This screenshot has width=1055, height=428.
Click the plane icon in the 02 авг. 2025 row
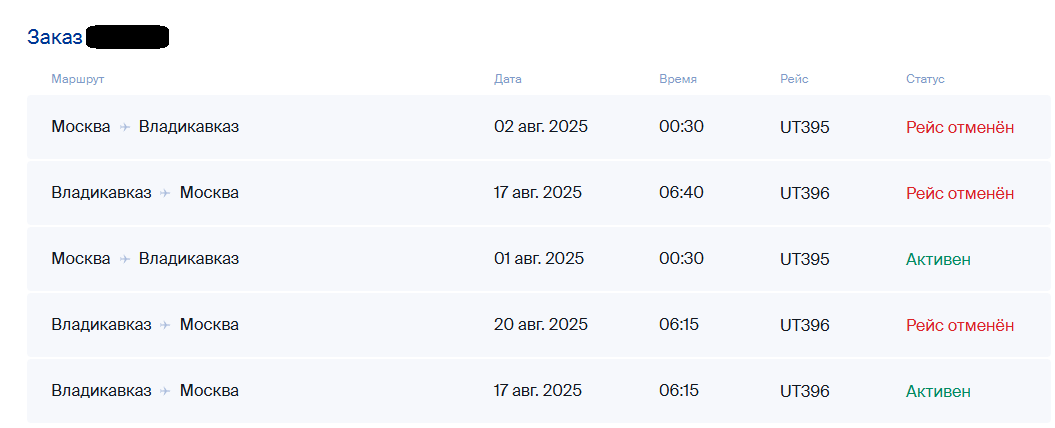pos(125,127)
